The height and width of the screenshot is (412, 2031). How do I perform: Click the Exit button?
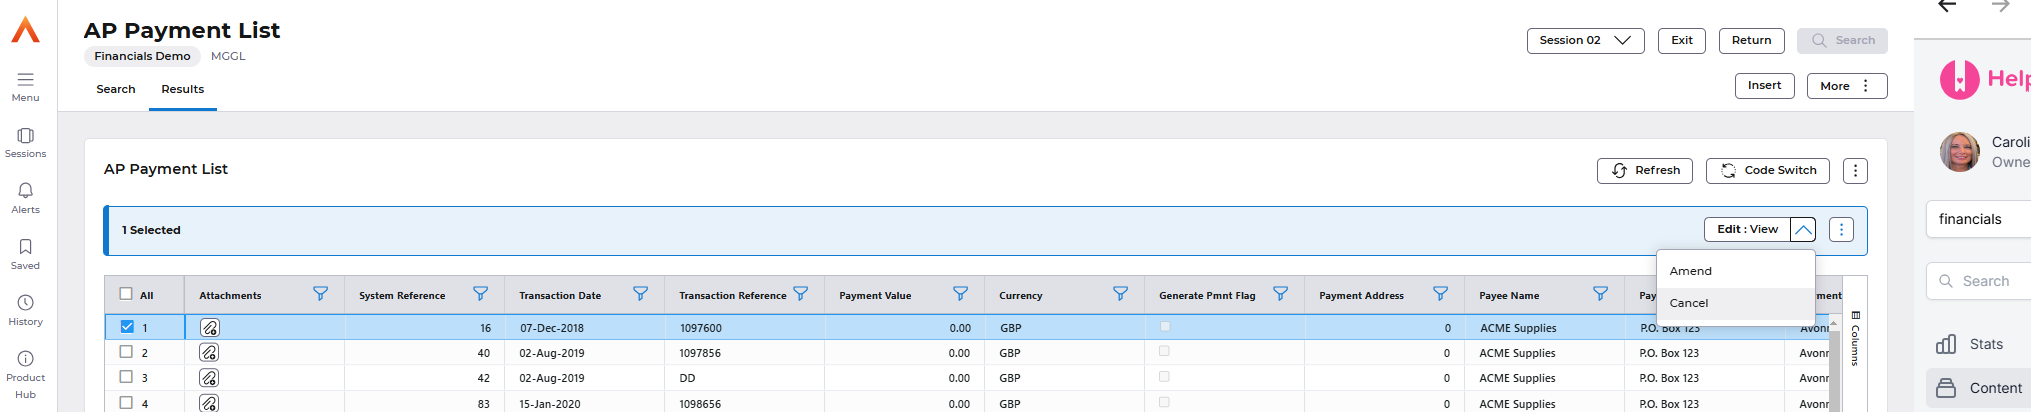point(1682,41)
